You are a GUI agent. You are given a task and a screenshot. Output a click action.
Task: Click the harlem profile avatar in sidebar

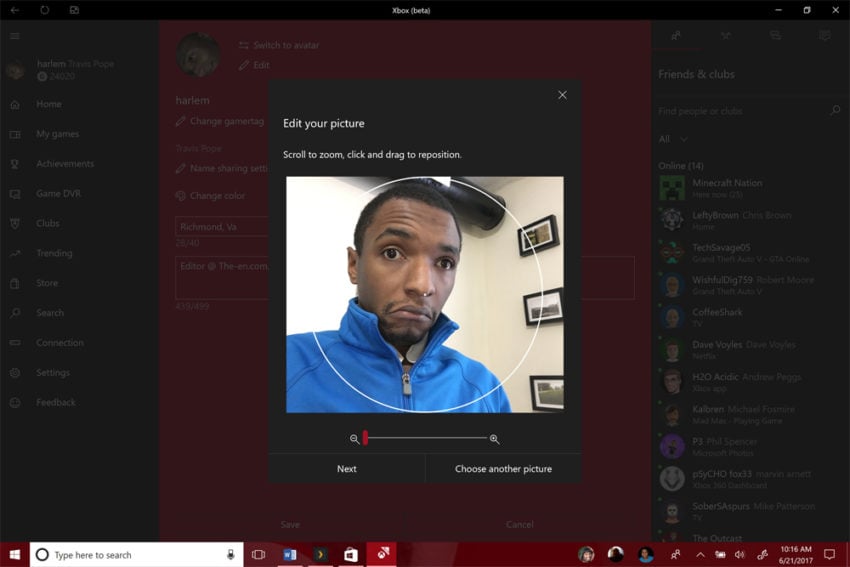point(15,69)
